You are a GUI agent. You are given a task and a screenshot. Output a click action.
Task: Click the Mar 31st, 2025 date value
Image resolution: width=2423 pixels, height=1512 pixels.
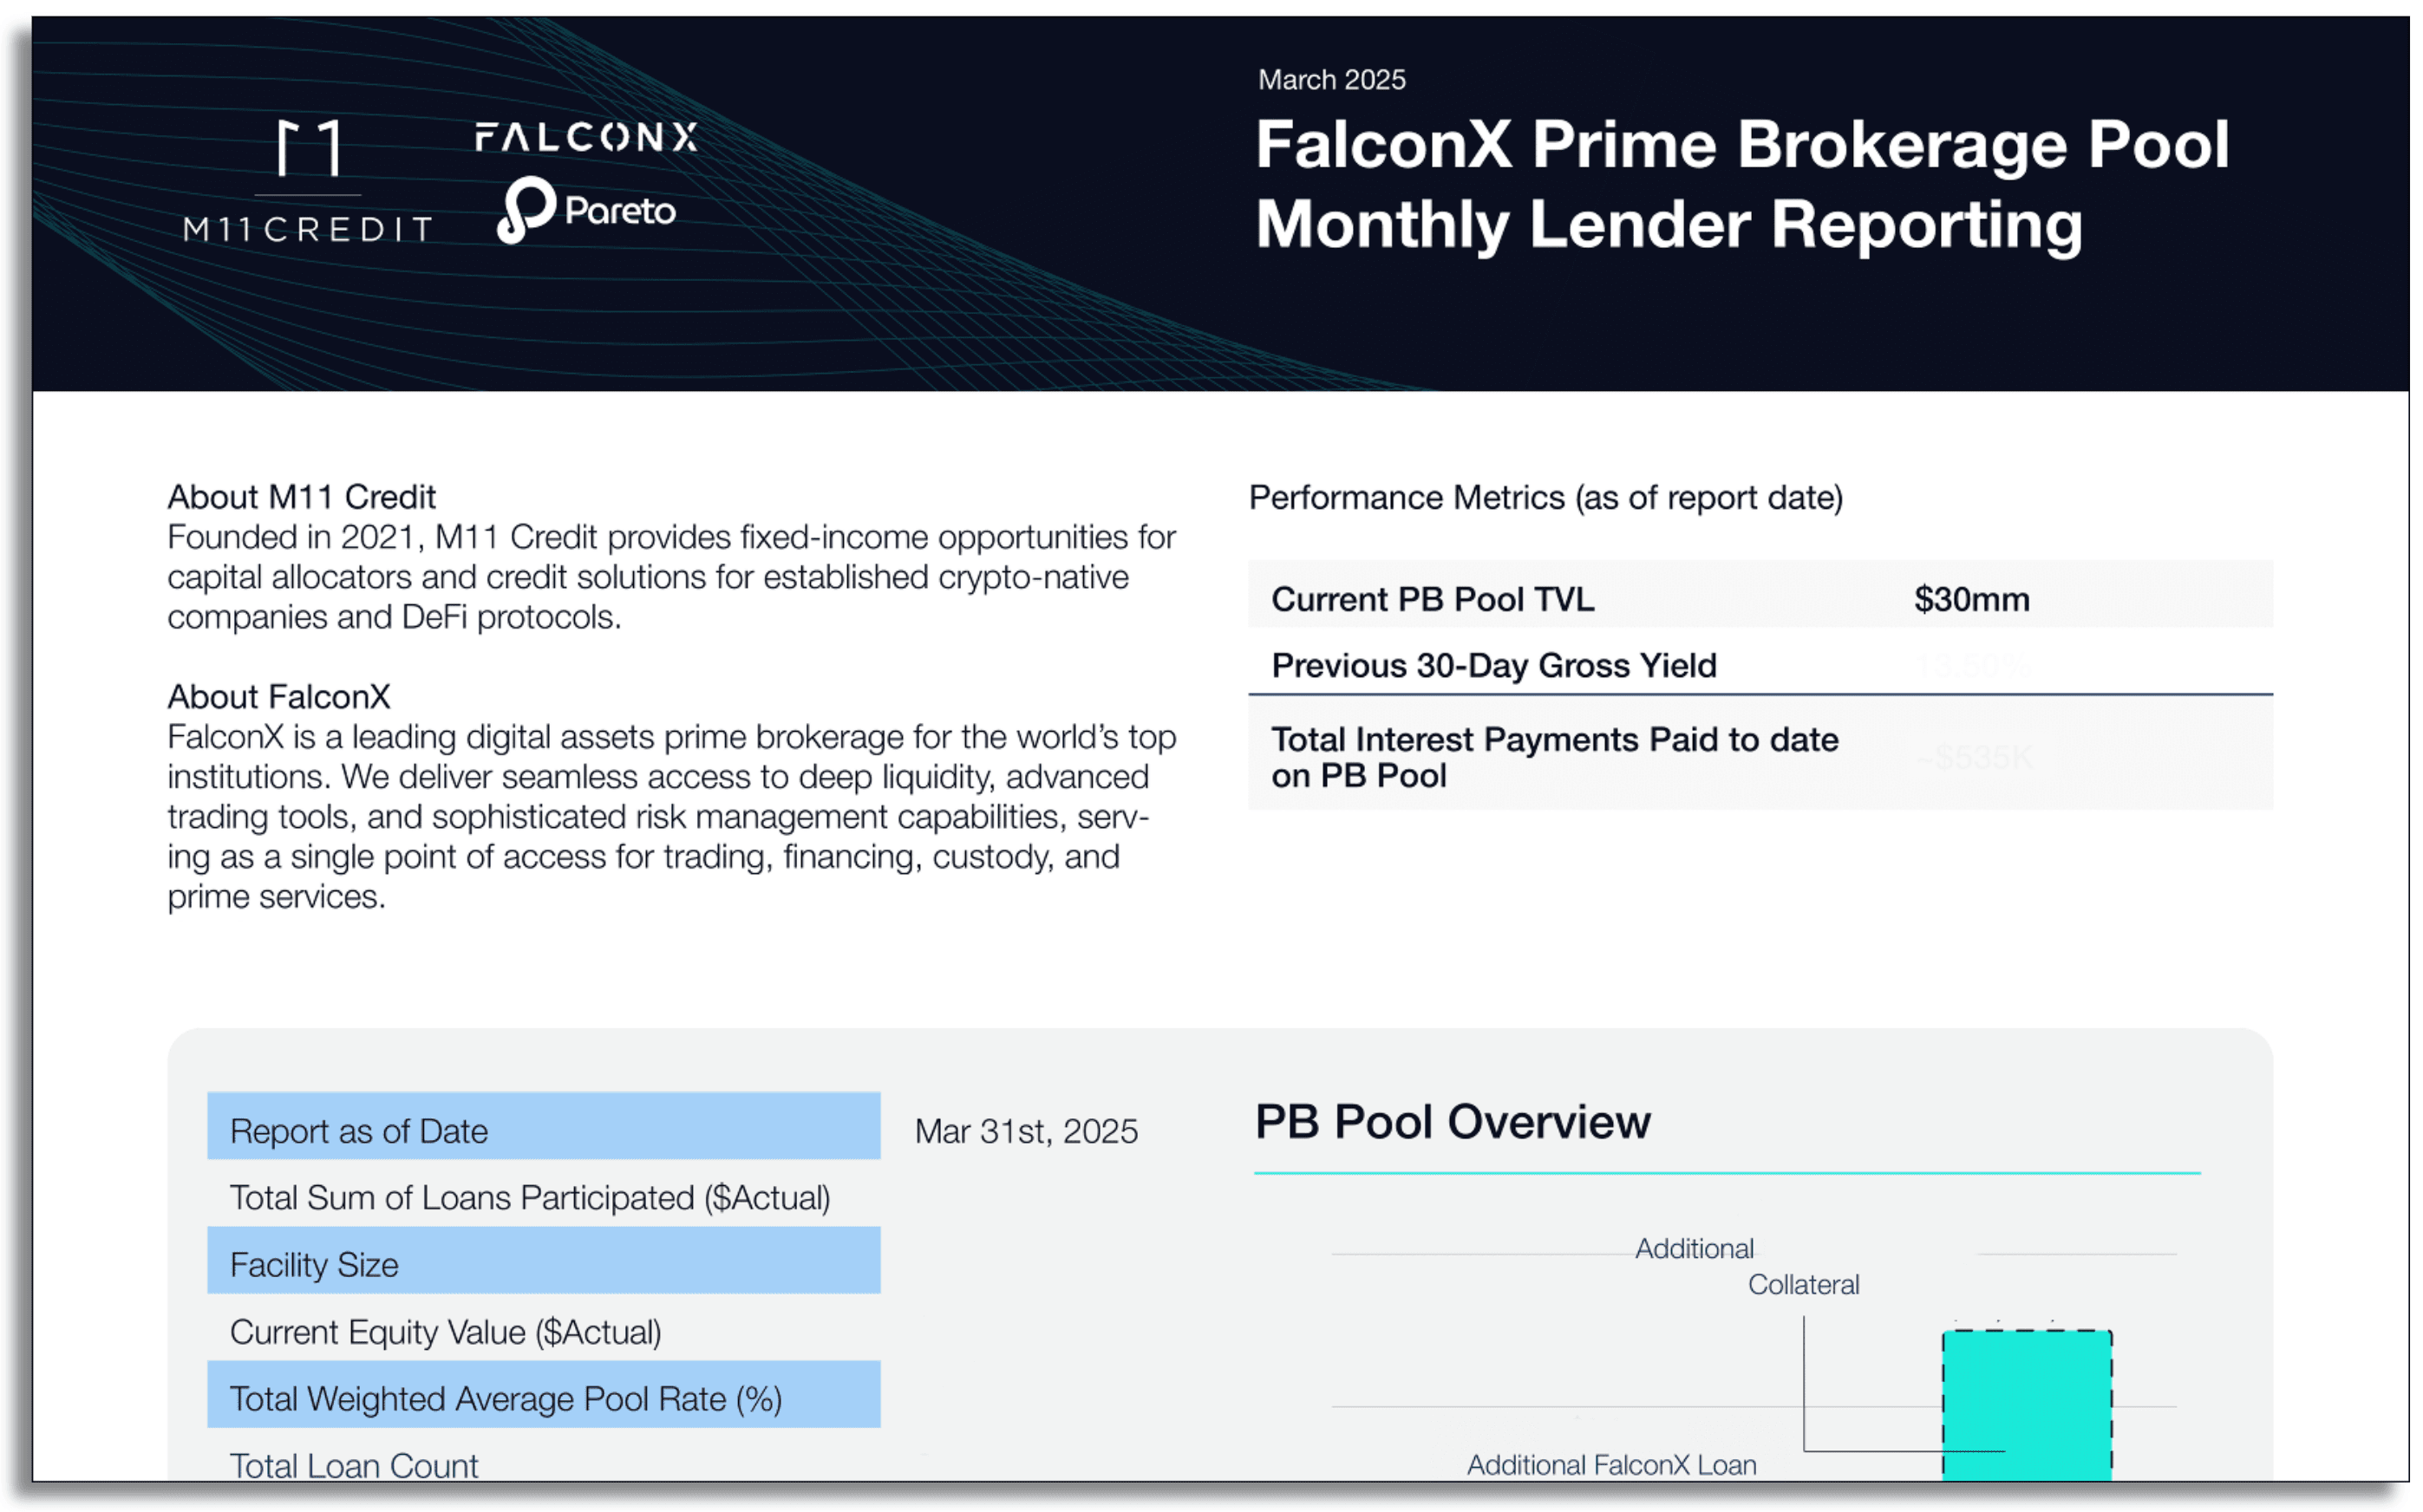click(x=1026, y=1131)
